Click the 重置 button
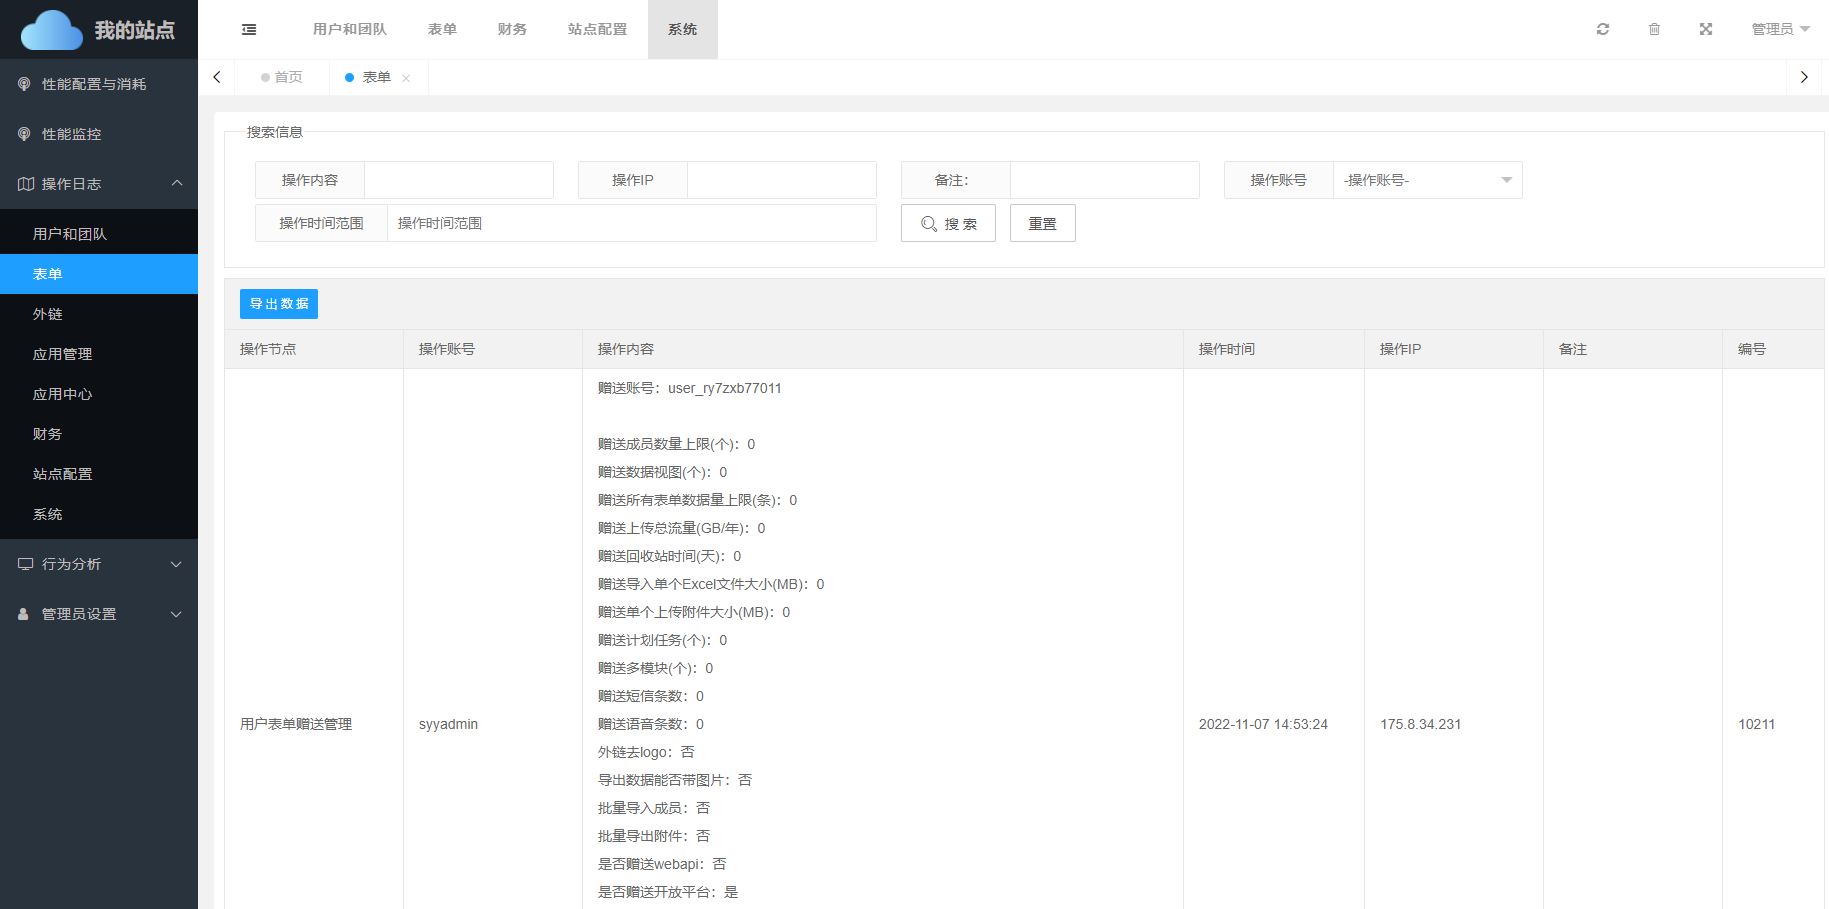The image size is (1829, 909). [1042, 223]
